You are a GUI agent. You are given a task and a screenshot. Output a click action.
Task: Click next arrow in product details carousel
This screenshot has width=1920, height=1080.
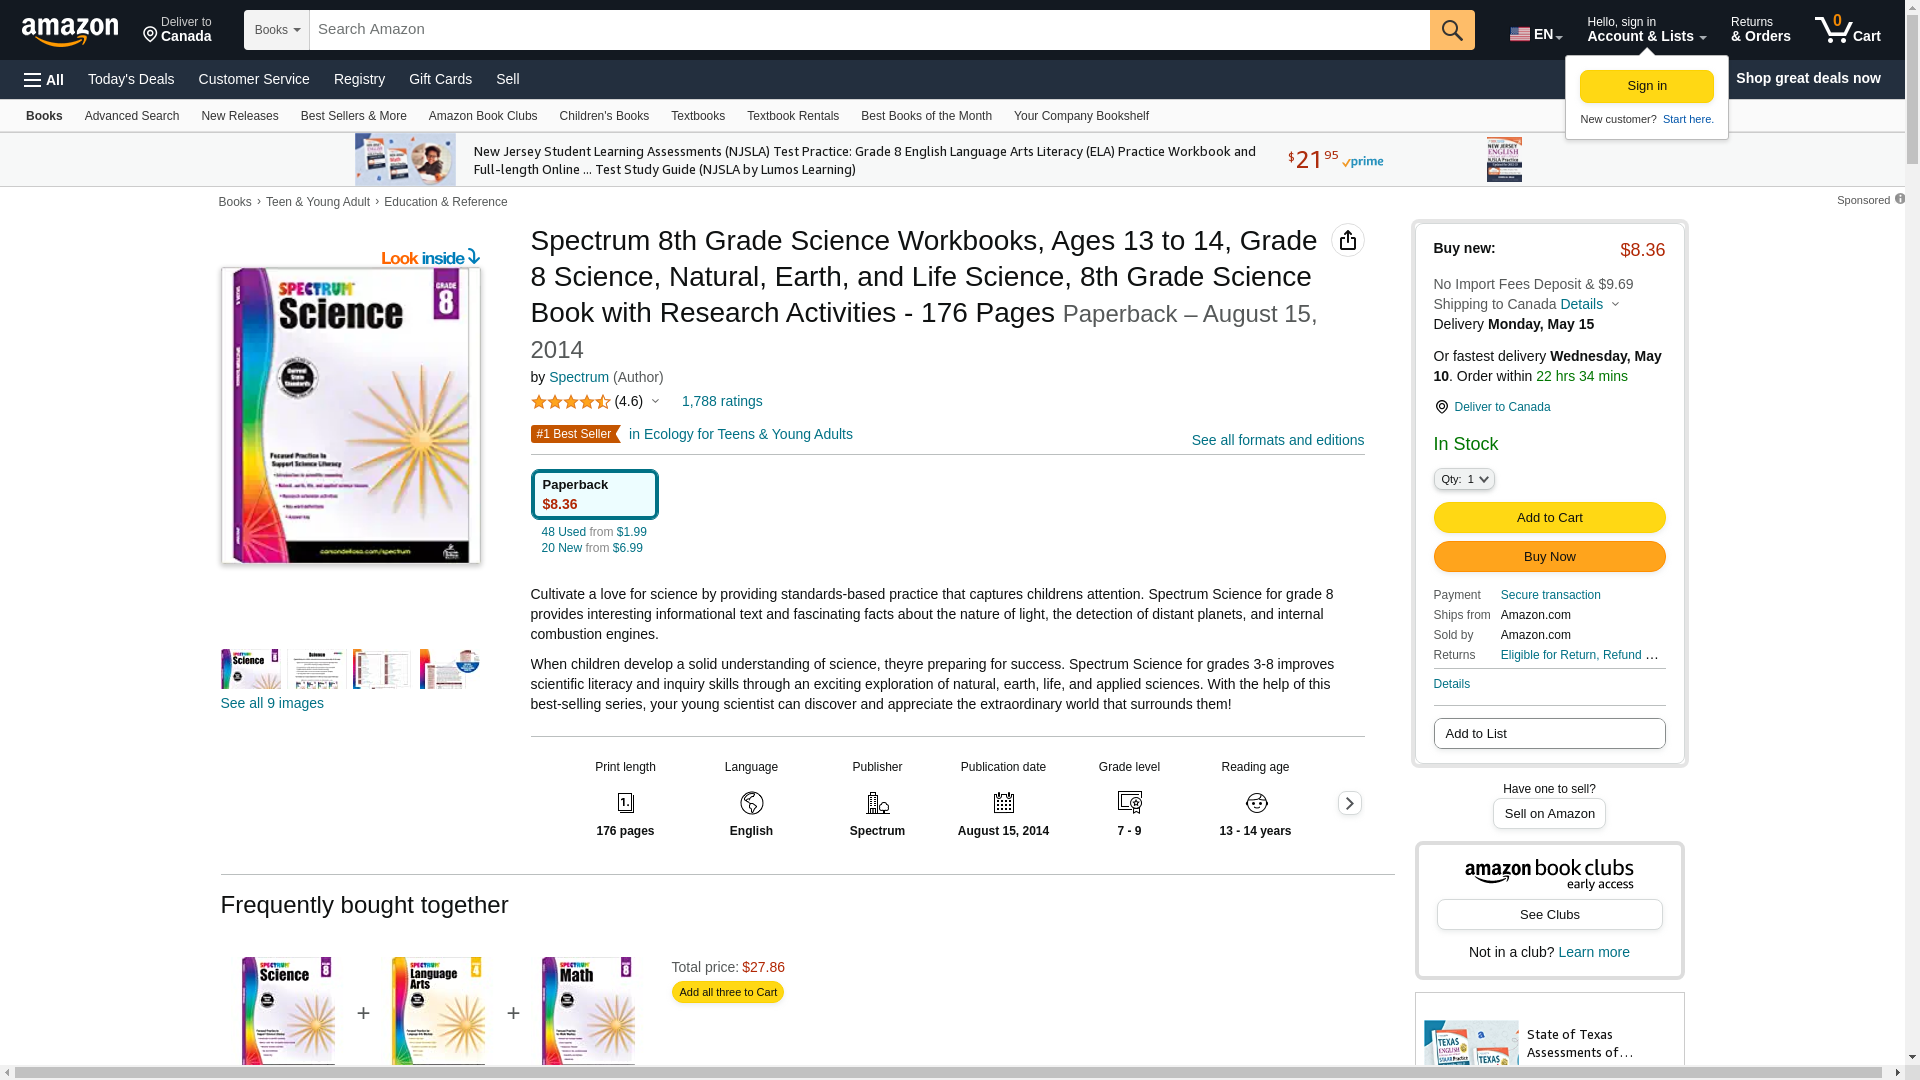coord(1349,803)
